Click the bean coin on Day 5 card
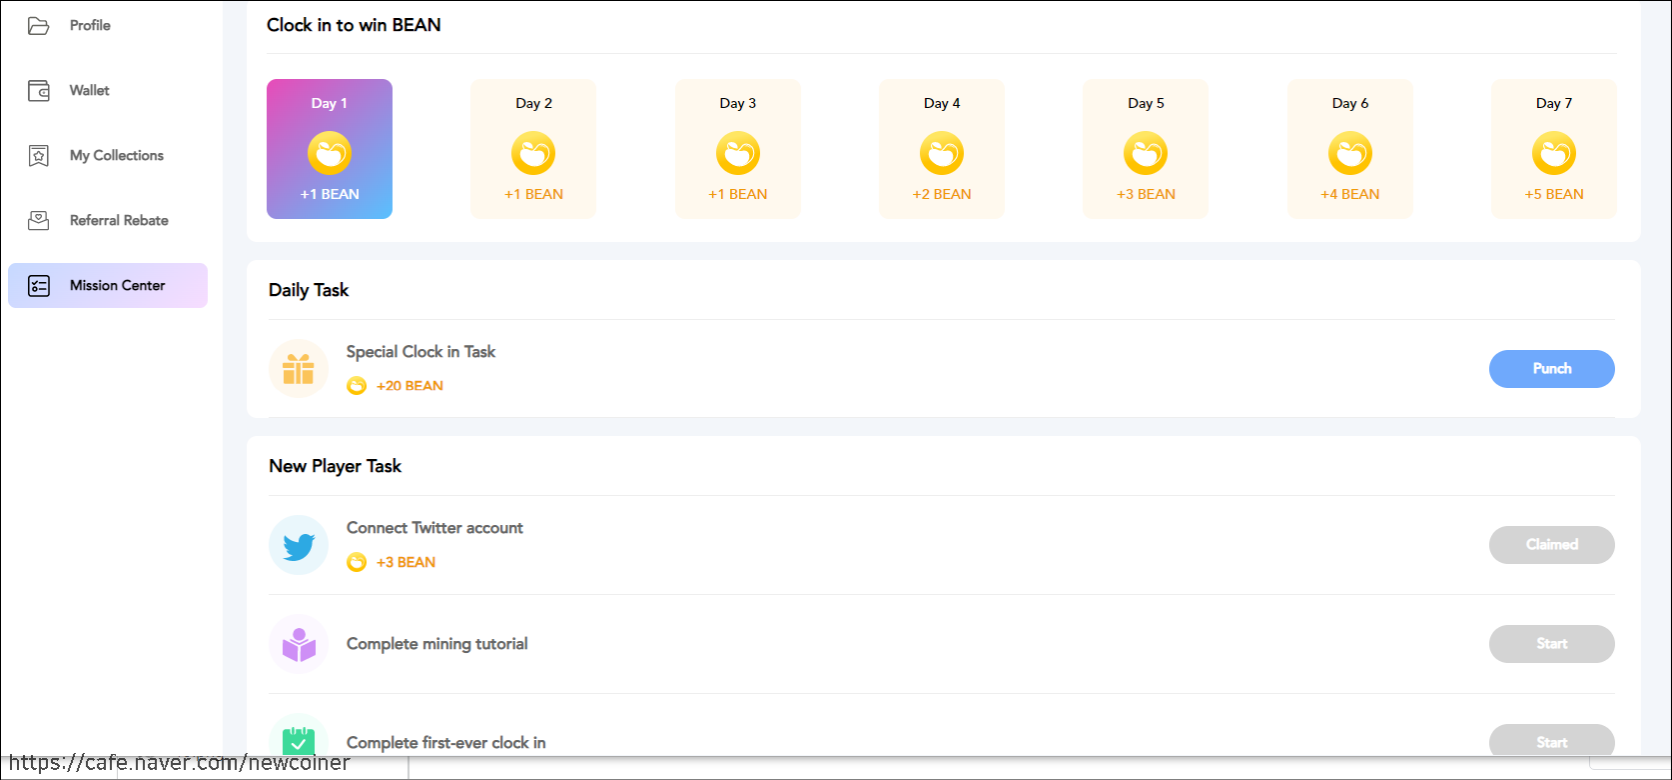This screenshot has height=780, width=1672. pos(1145,154)
